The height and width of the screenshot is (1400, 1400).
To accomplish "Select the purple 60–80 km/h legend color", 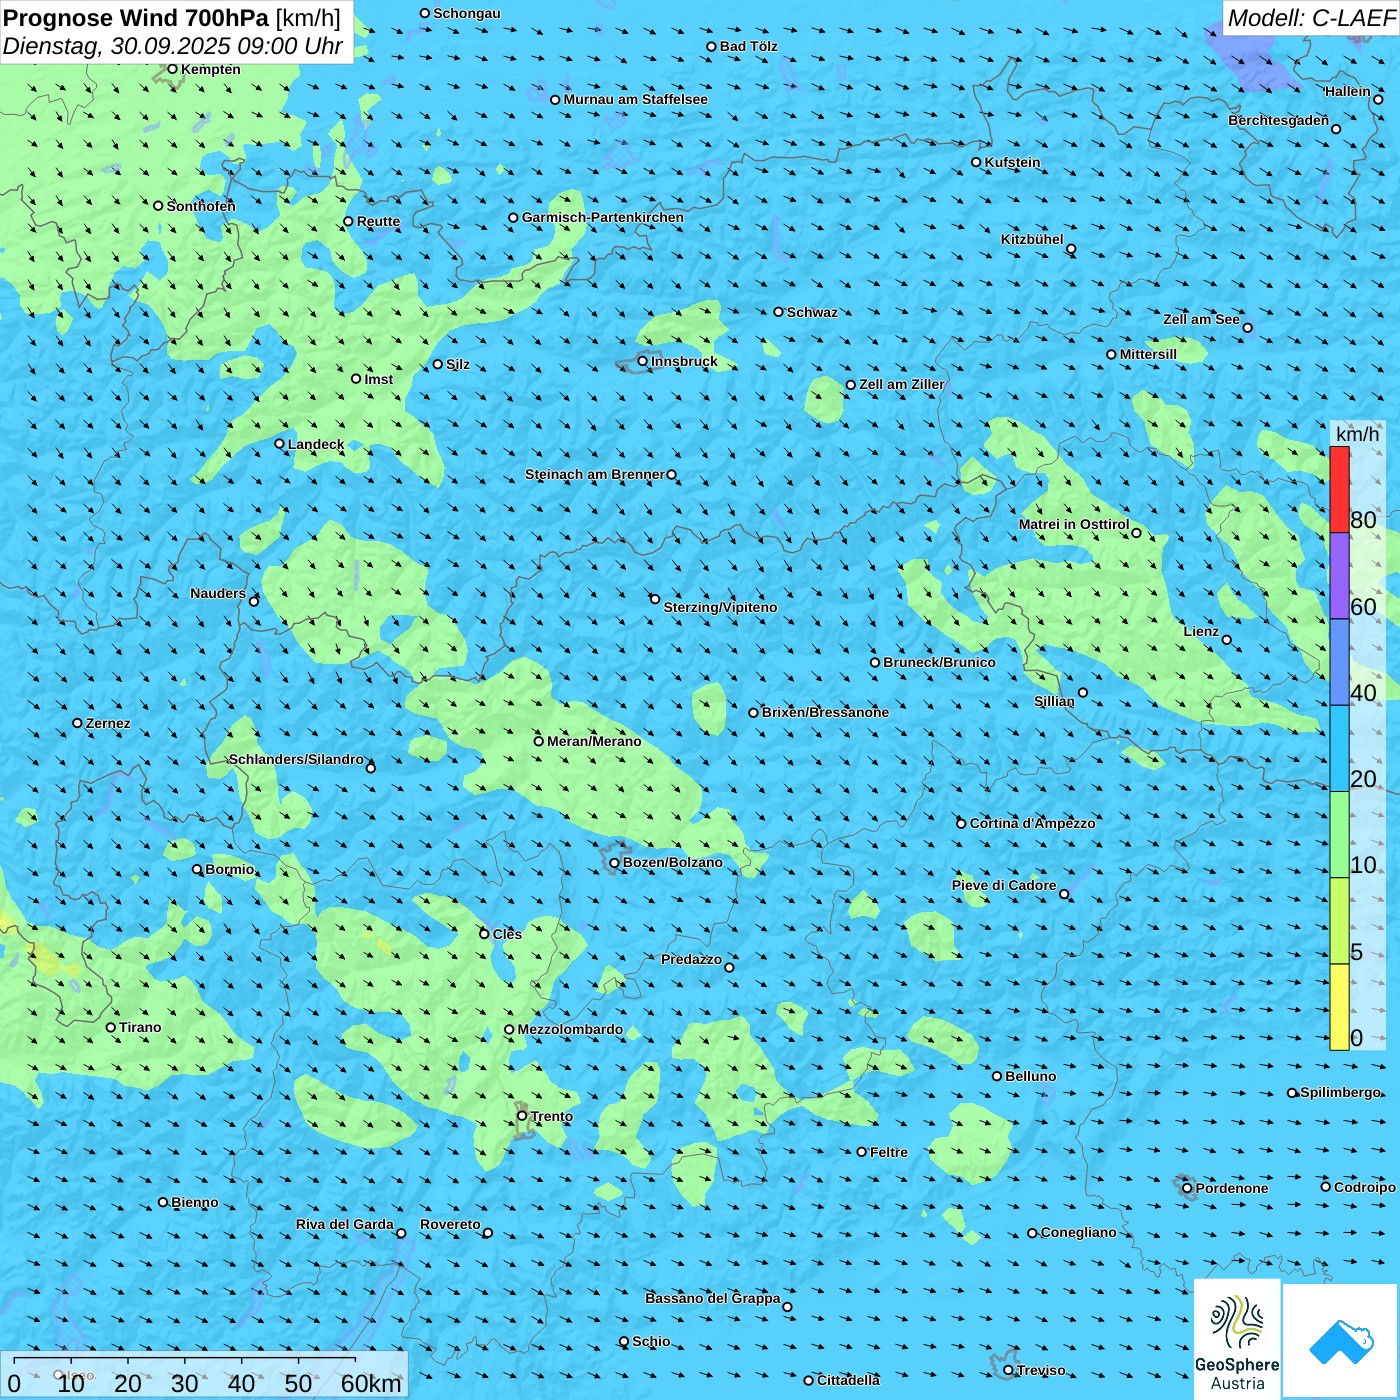I will [1339, 576].
